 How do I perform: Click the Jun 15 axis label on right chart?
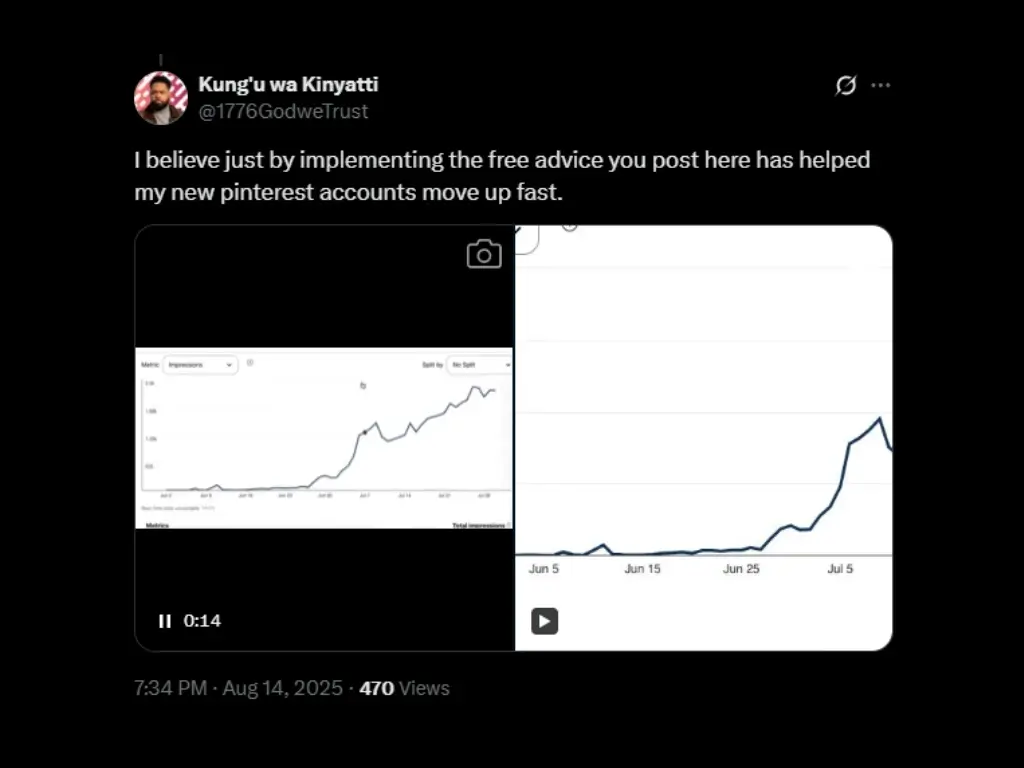tap(642, 569)
